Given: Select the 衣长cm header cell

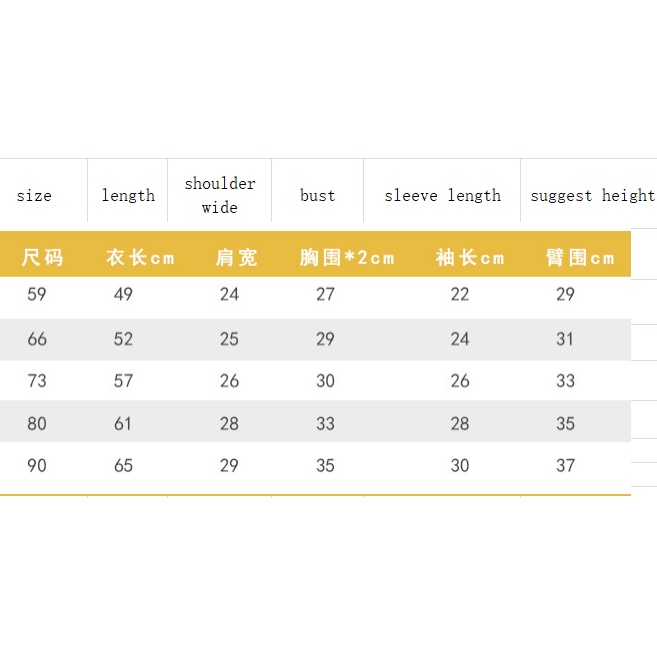Looking at the screenshot, I should pyautogui.click(x=140, y=258).
